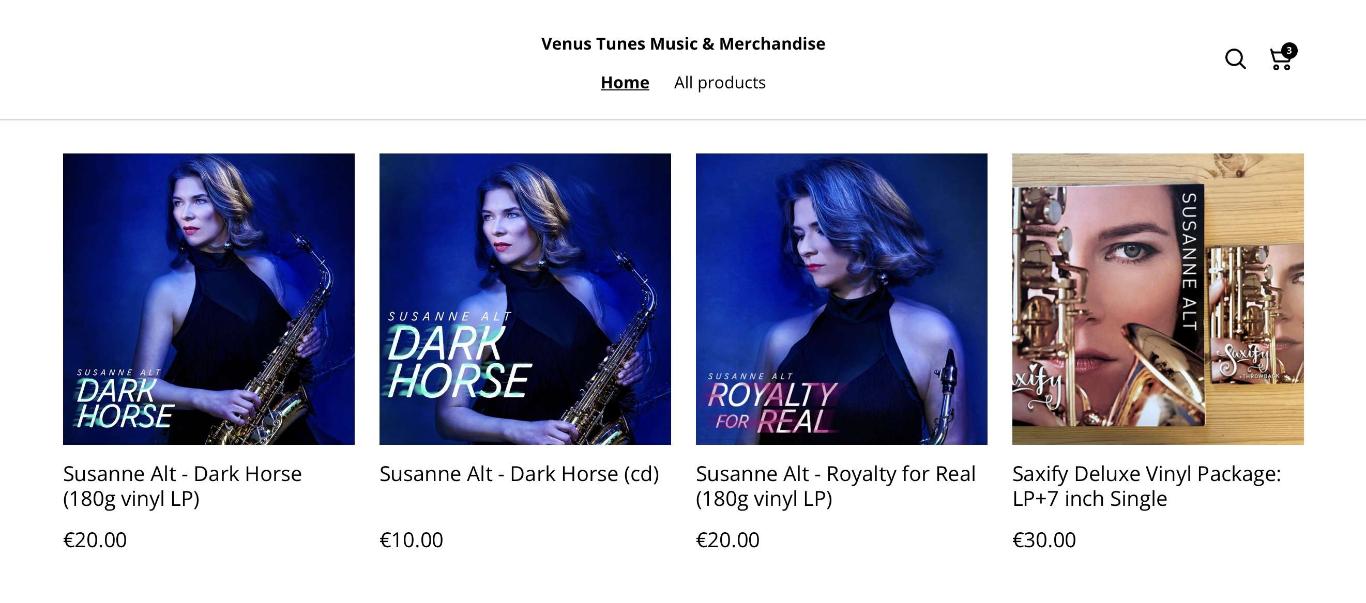Open the All products menu item
Screen dimensions: 1366x603
[720, 83]
